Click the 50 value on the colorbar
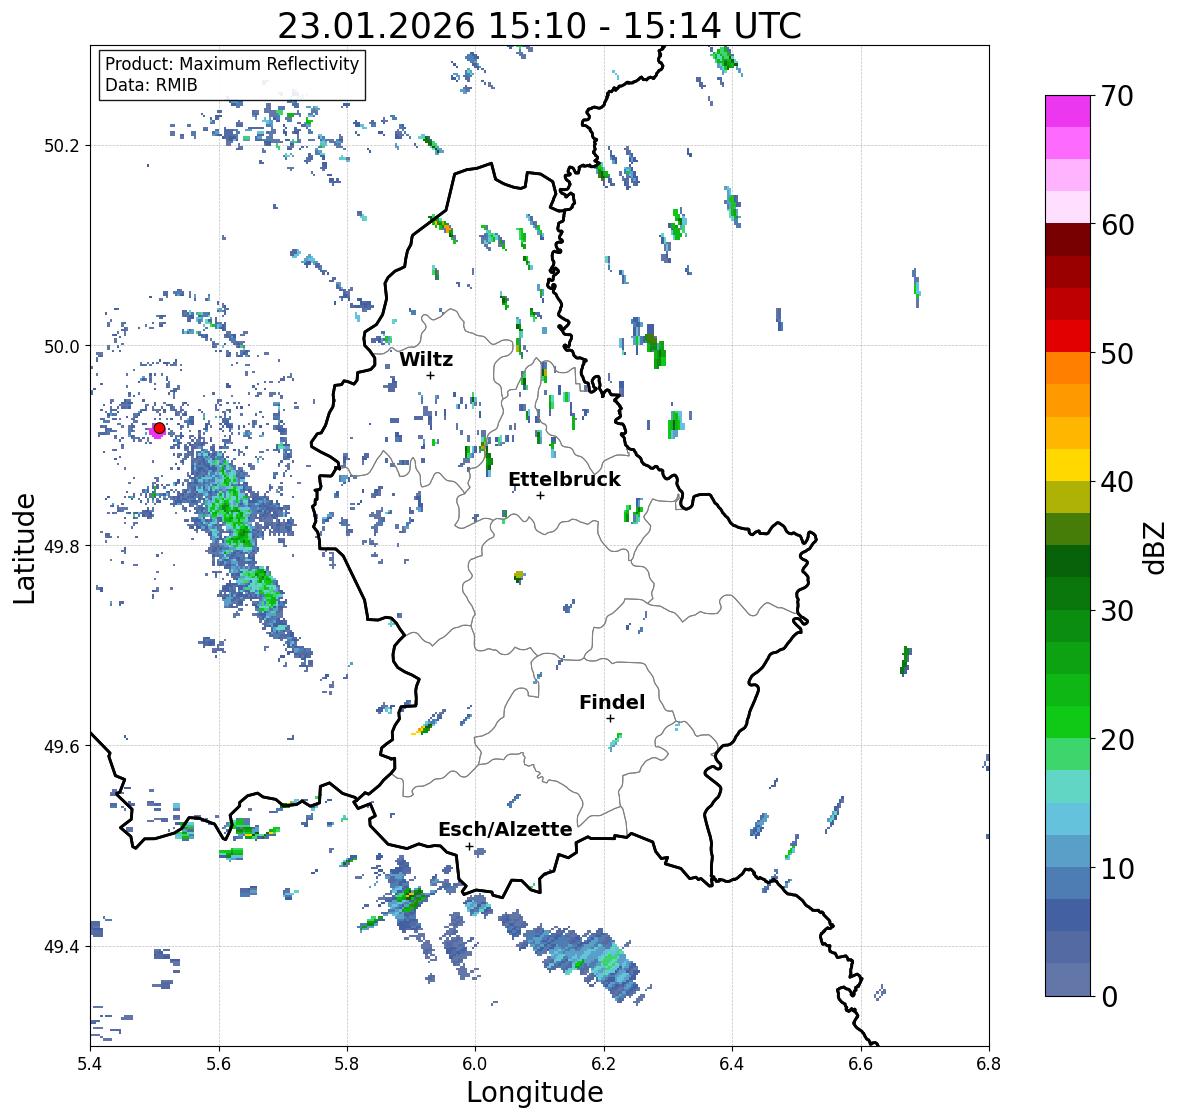This screenshot has width=1179, height=1117. point(1117,353)
